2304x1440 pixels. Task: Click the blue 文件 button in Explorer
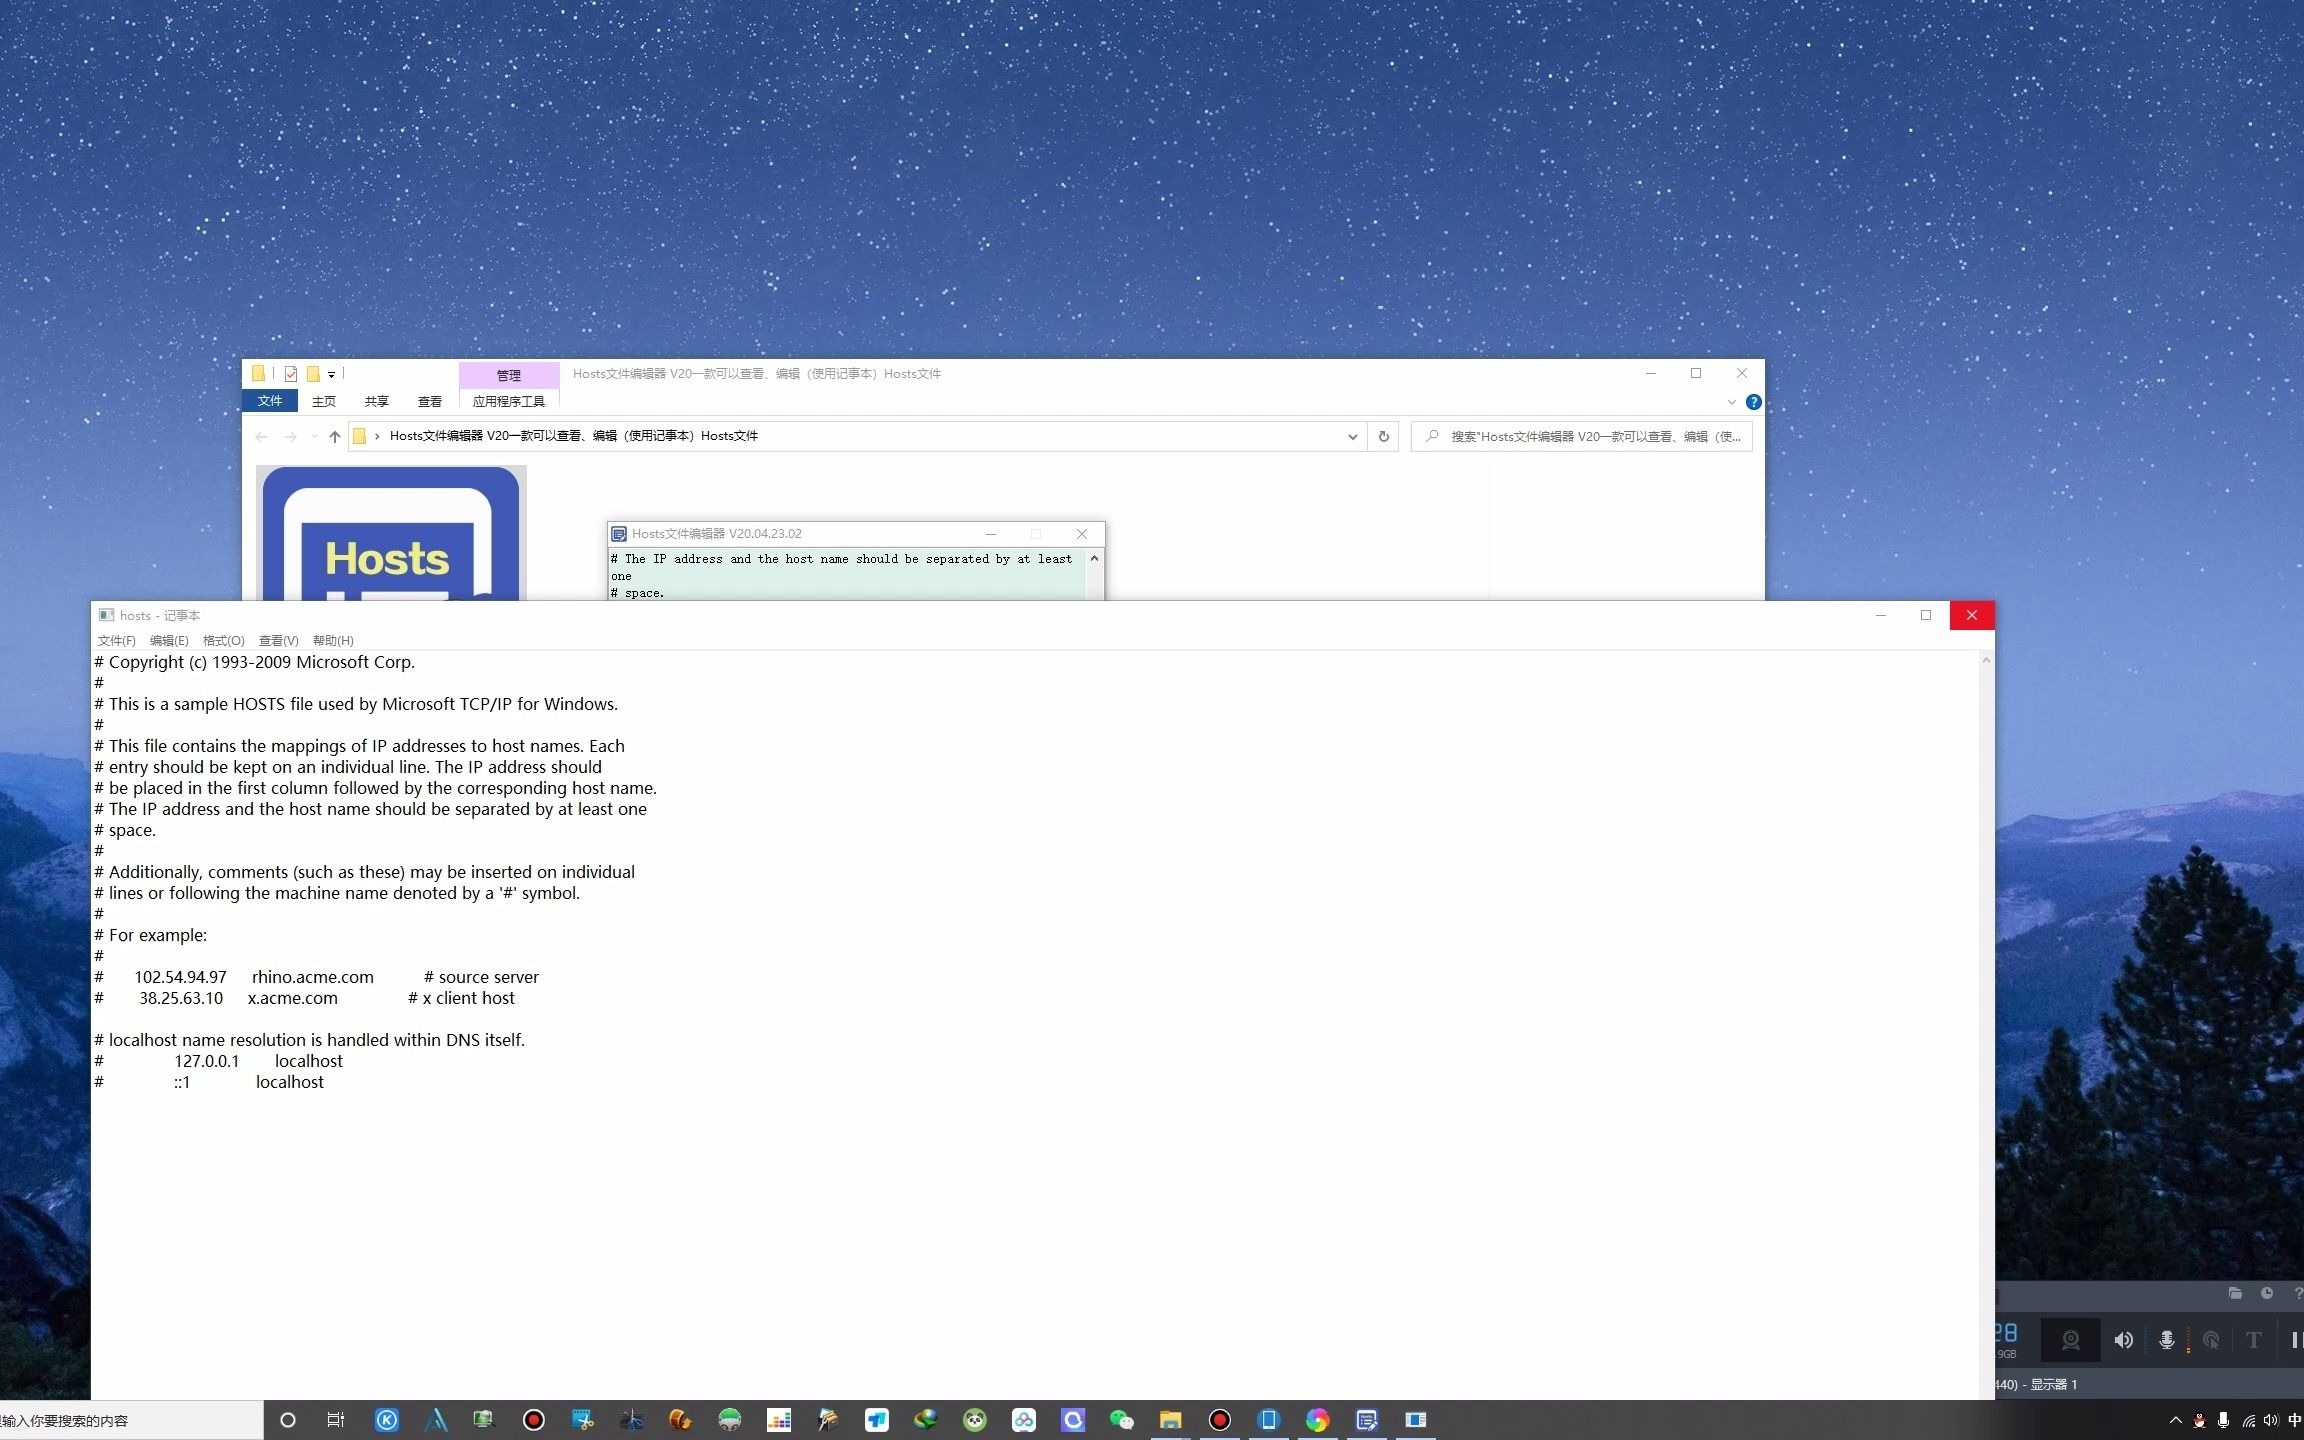point(270,401)
